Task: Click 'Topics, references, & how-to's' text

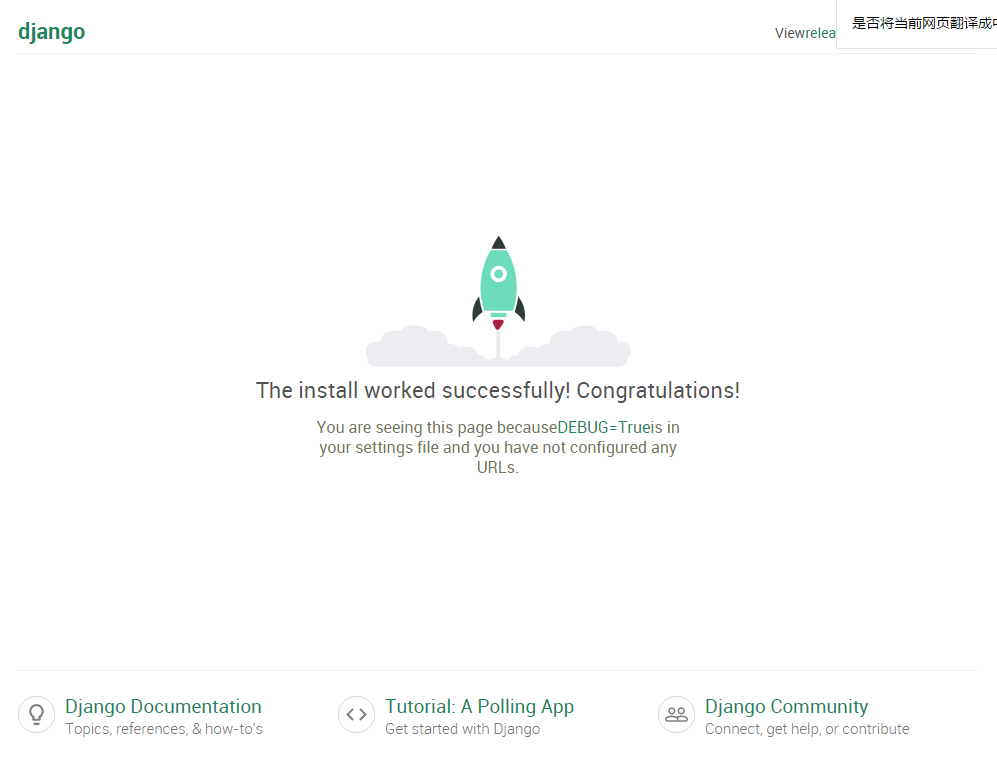Action: 164,729
